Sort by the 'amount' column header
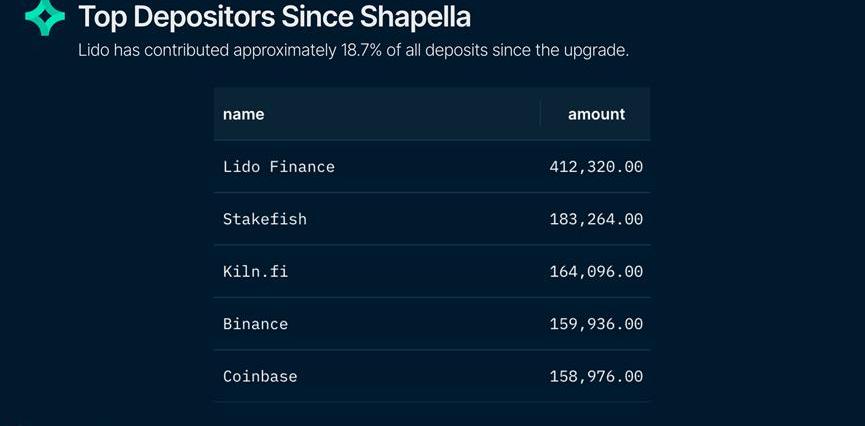The width and height of the screenshot is (865, 426). pyautogui.click(x=596, y=114)
